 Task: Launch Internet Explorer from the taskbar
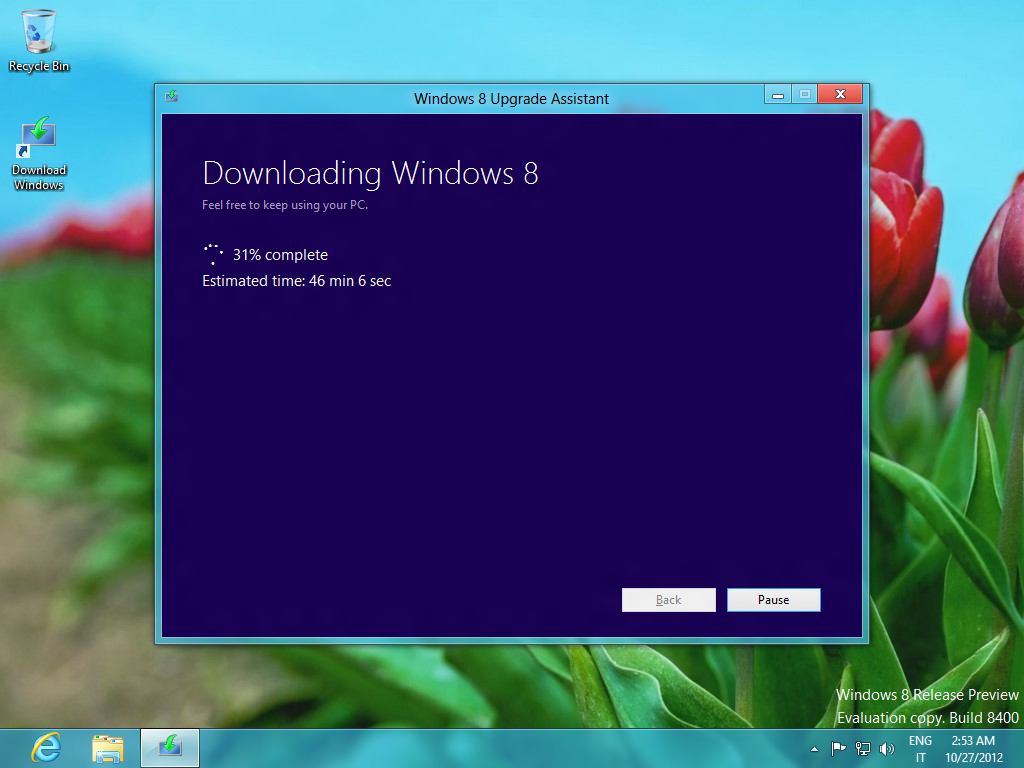click(46, 748)
